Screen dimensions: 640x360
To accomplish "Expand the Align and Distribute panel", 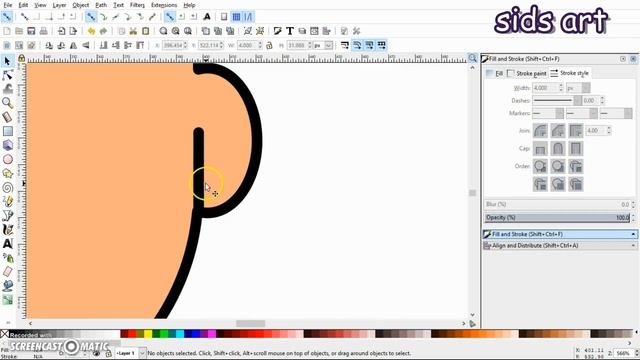I will tap(559, 246).
